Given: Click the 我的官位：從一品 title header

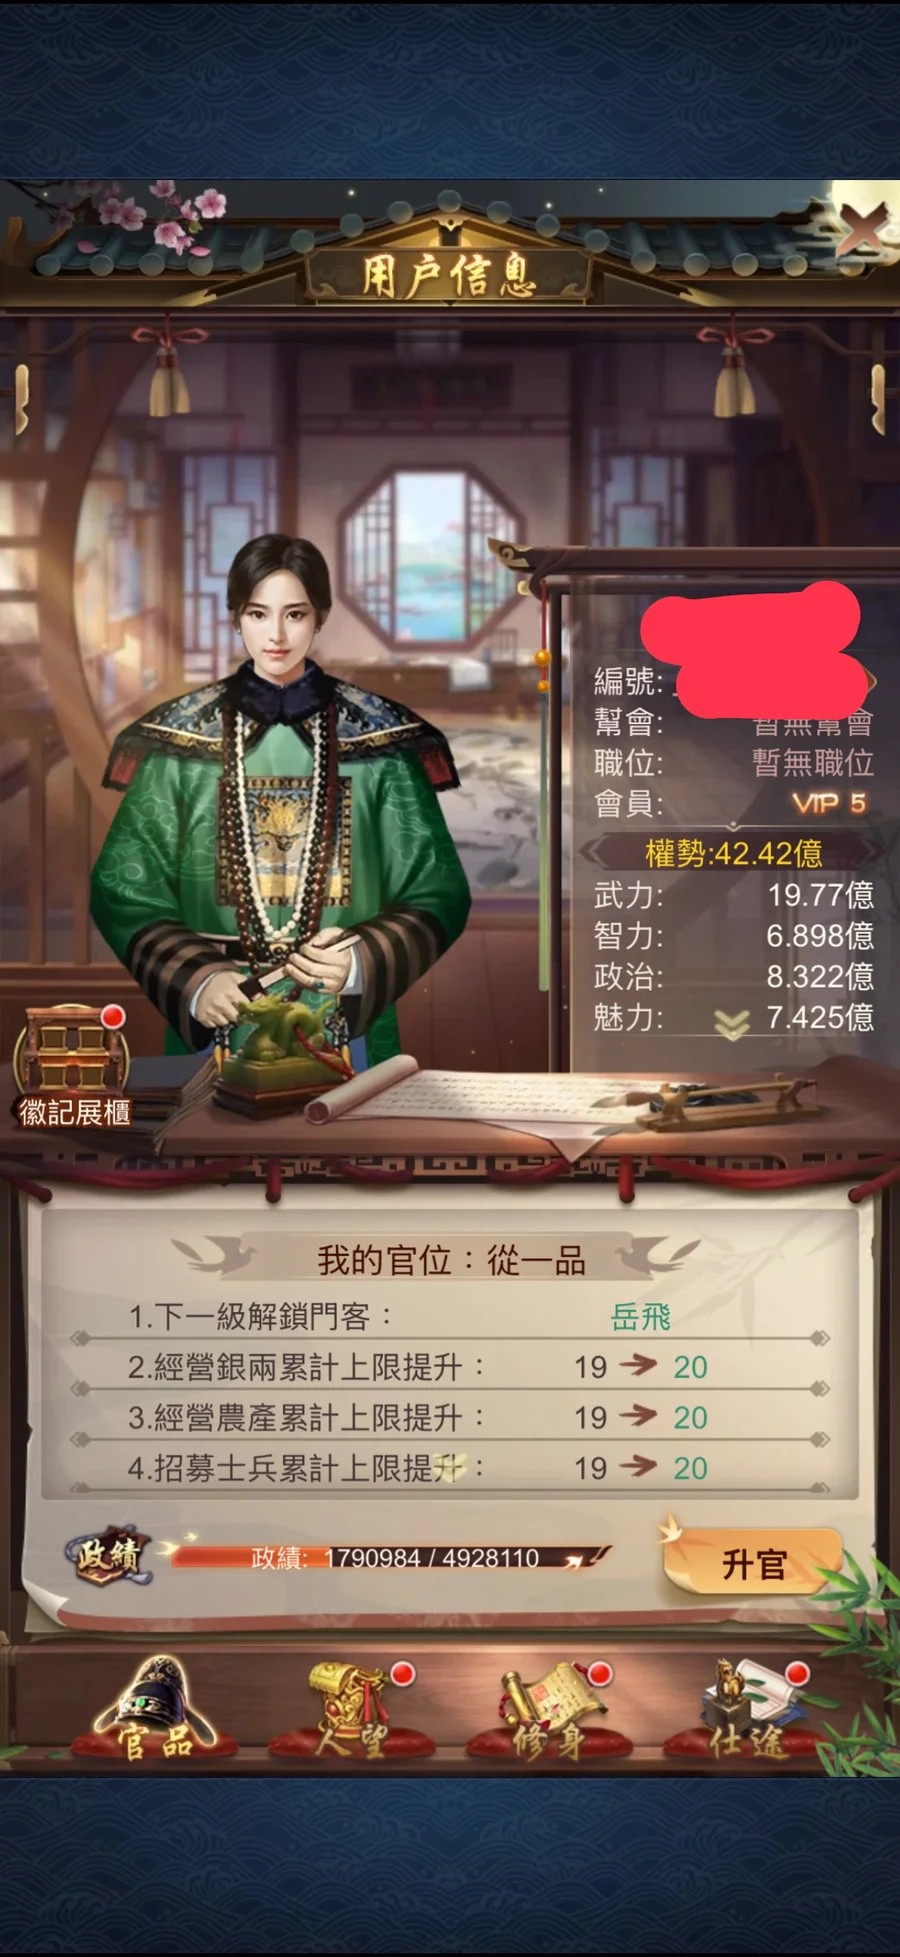Looking at the screenshot, I should 450,1260.
